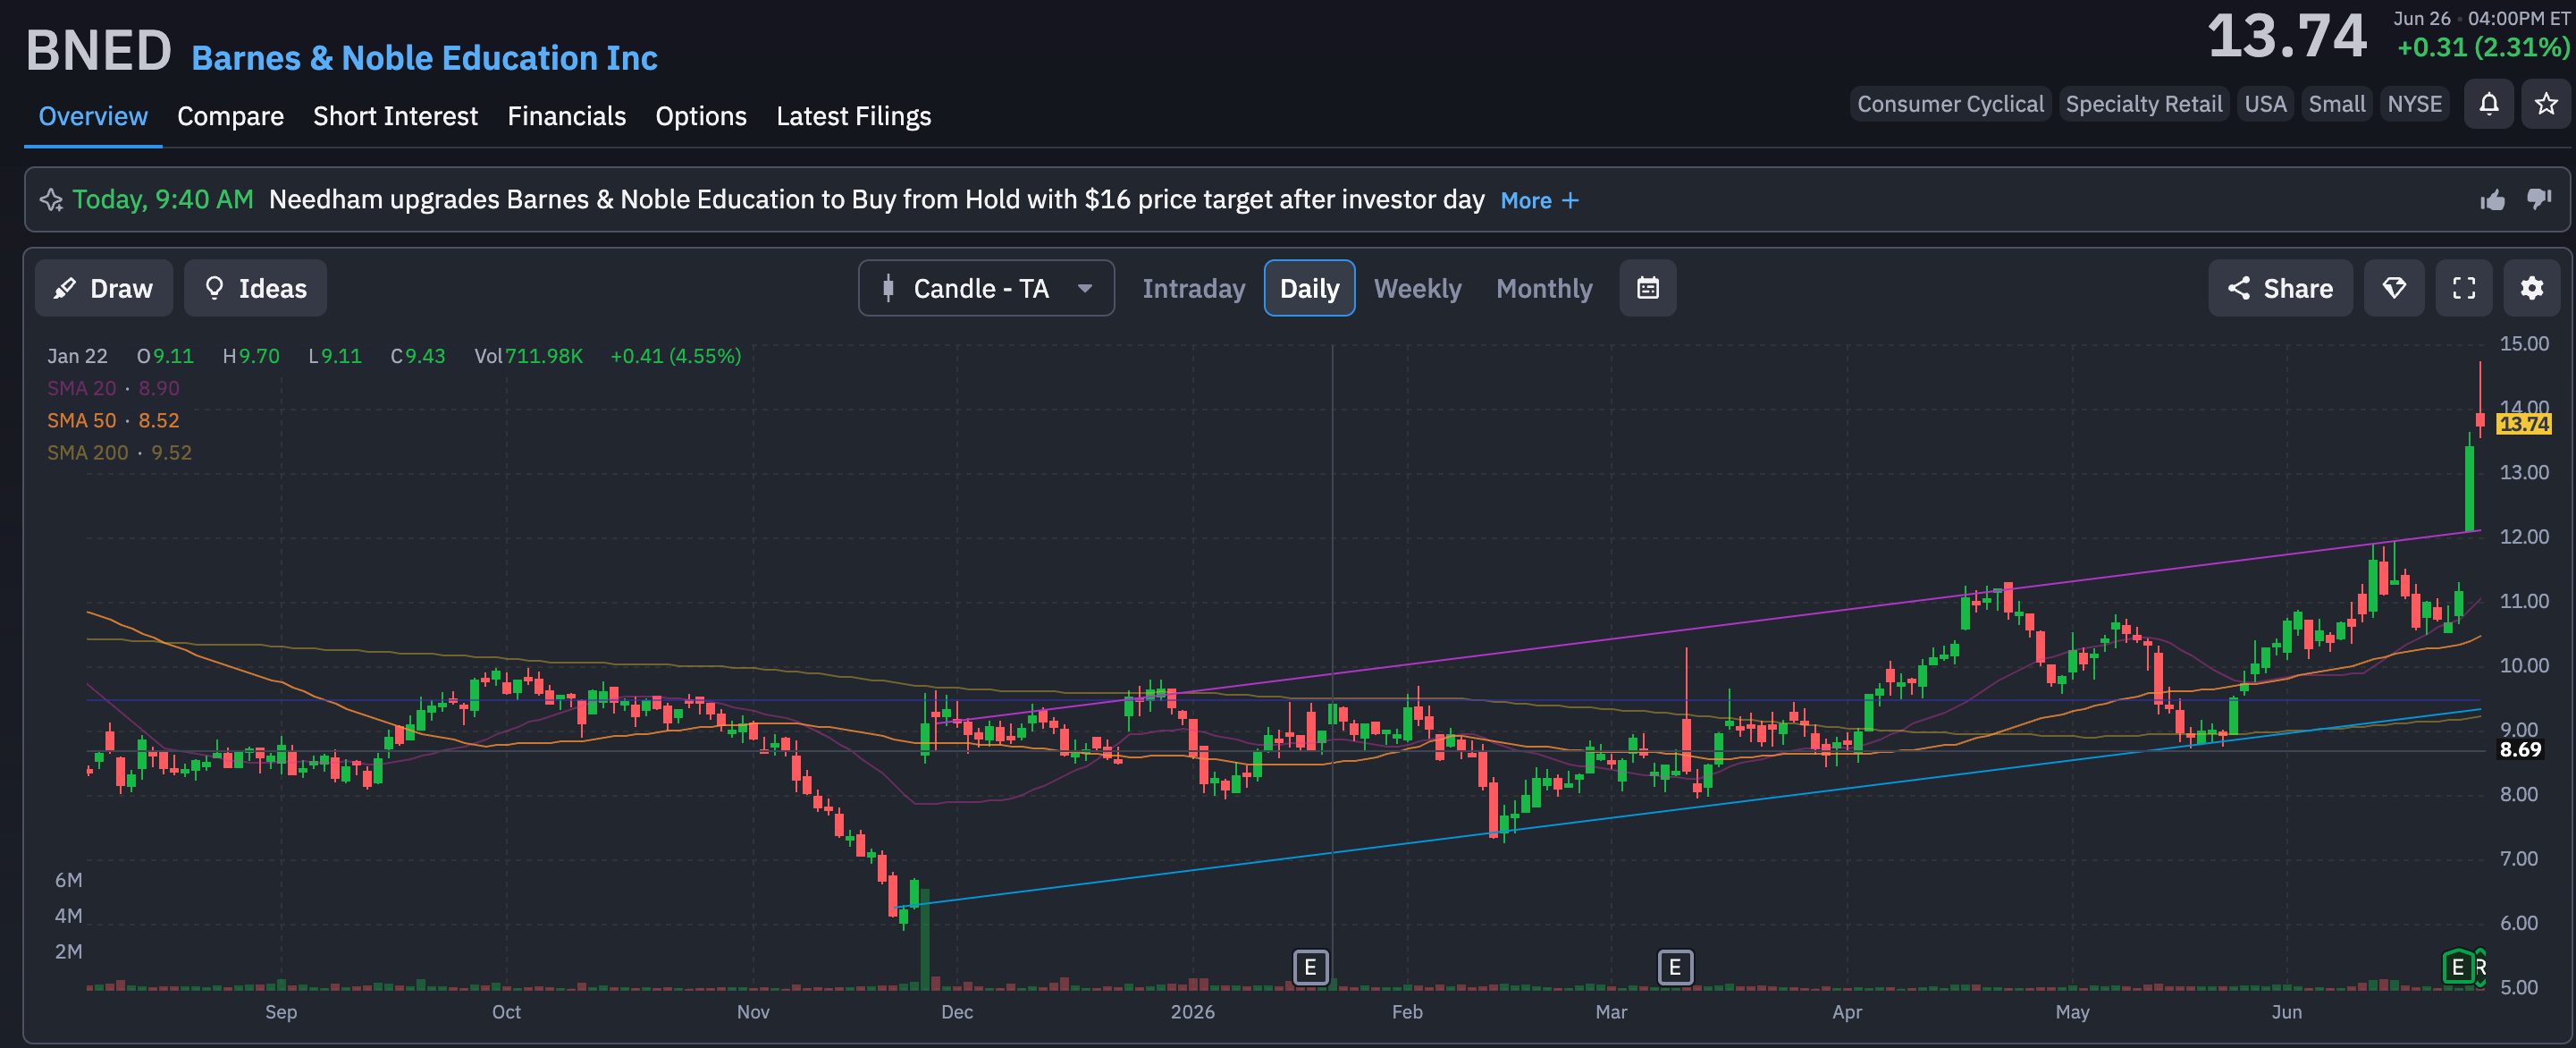The image size is (2576, 1048).
Task: Click the thumbs up icon on news
Action: pos(2493,200)
